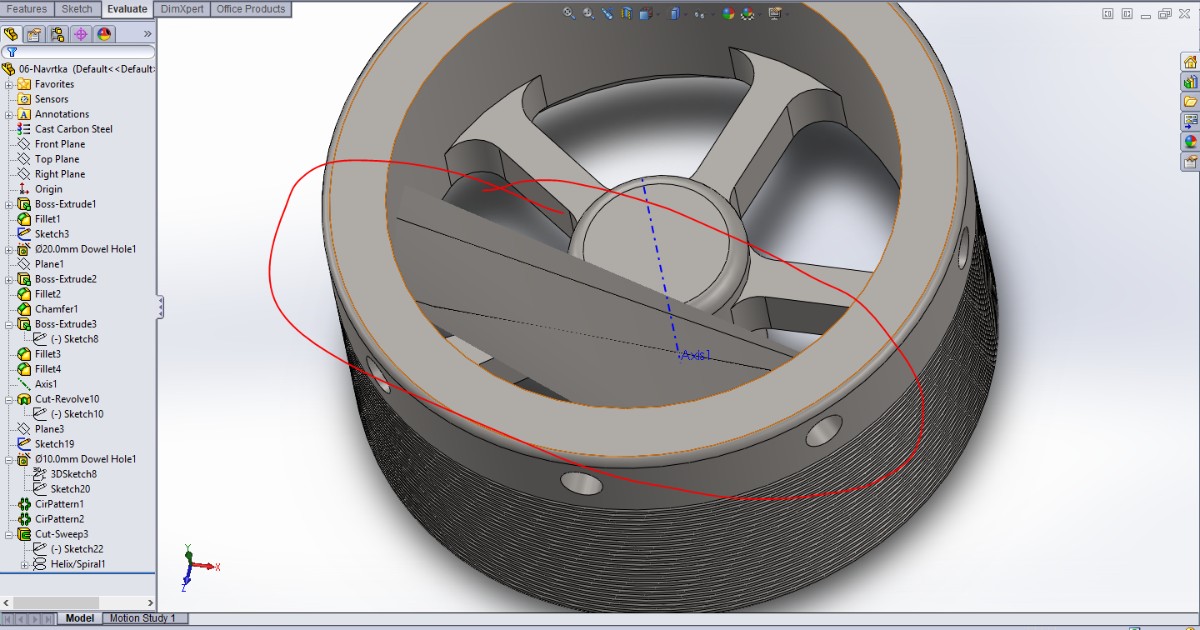1200x630 pixels.
Task: Open the View Orientation dropdown arrow
Action: [x=656, y=14]
